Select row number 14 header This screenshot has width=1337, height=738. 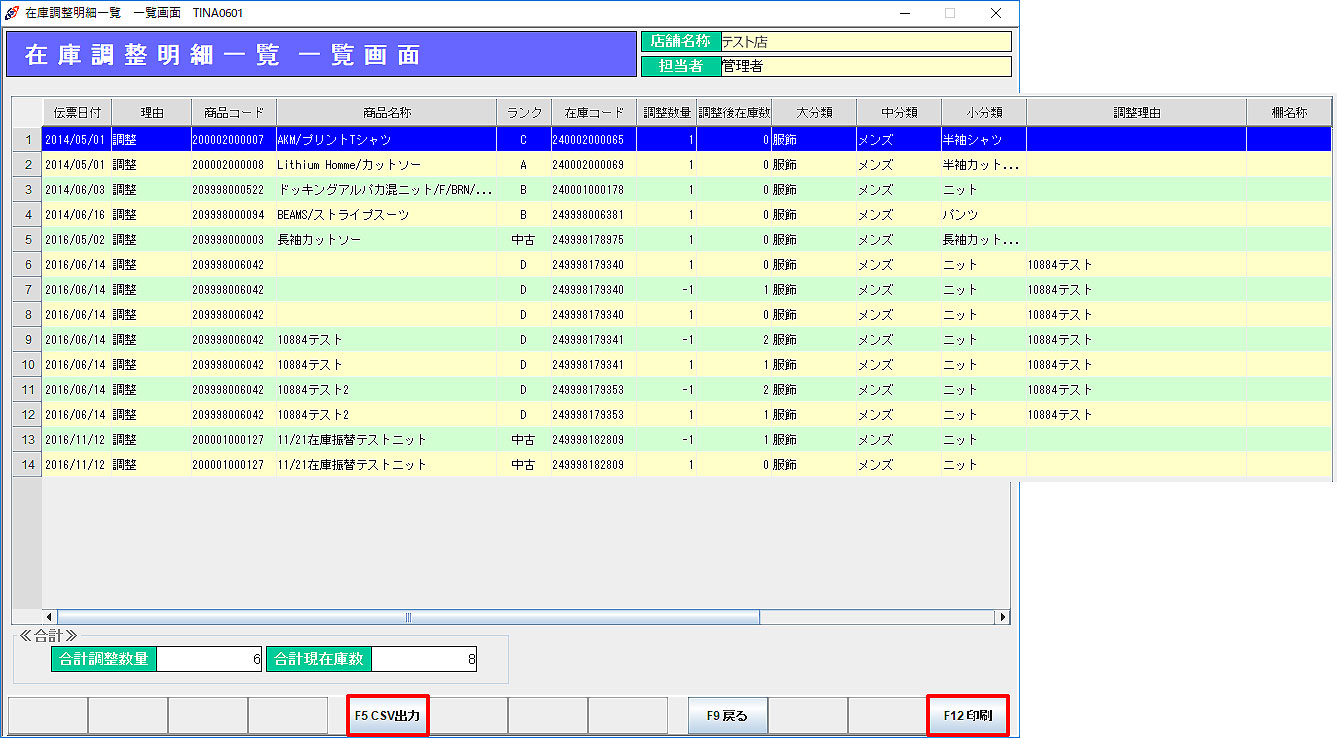pos(27,465)
